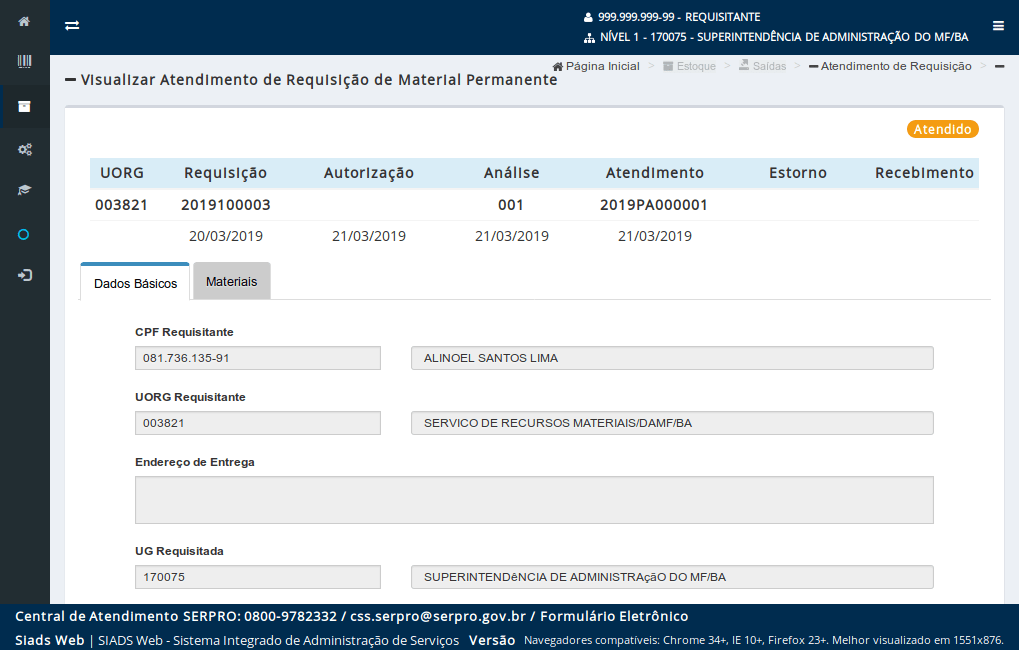Click the user profile icon in header
This screenshot has height=650, width=1019.
[x=588, y=18]
